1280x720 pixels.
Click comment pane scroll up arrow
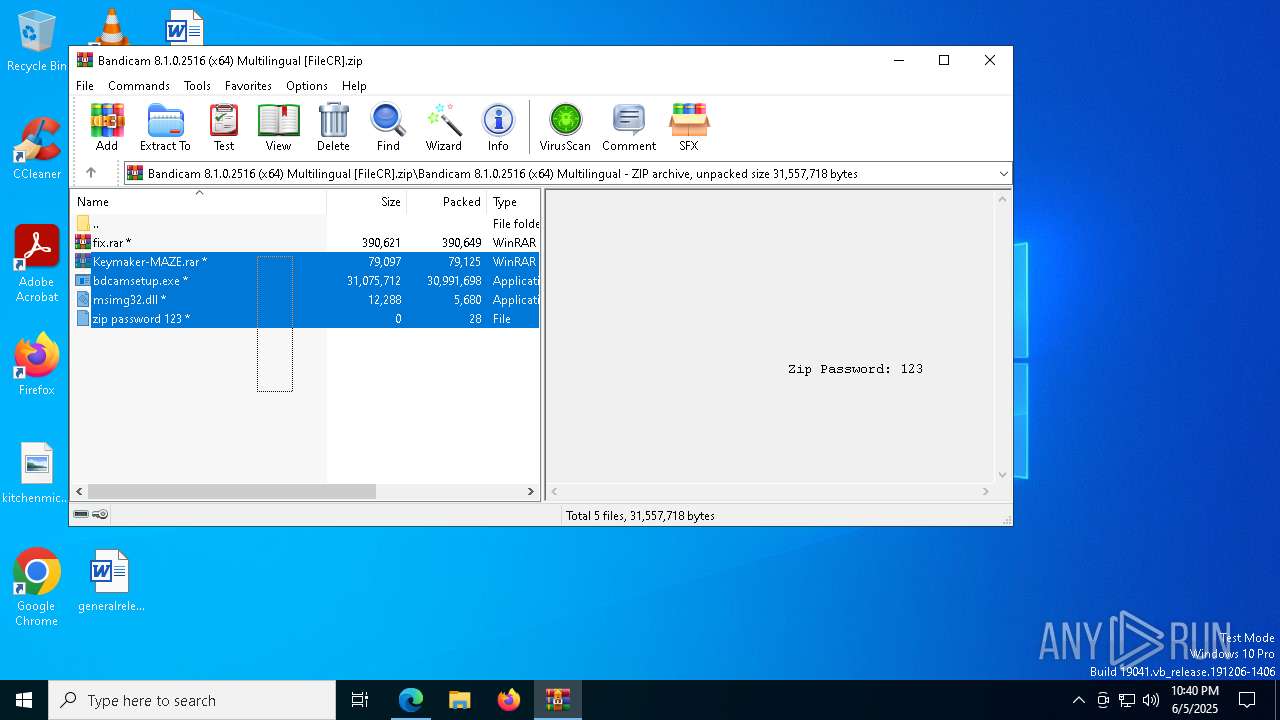click(1002, 198)
